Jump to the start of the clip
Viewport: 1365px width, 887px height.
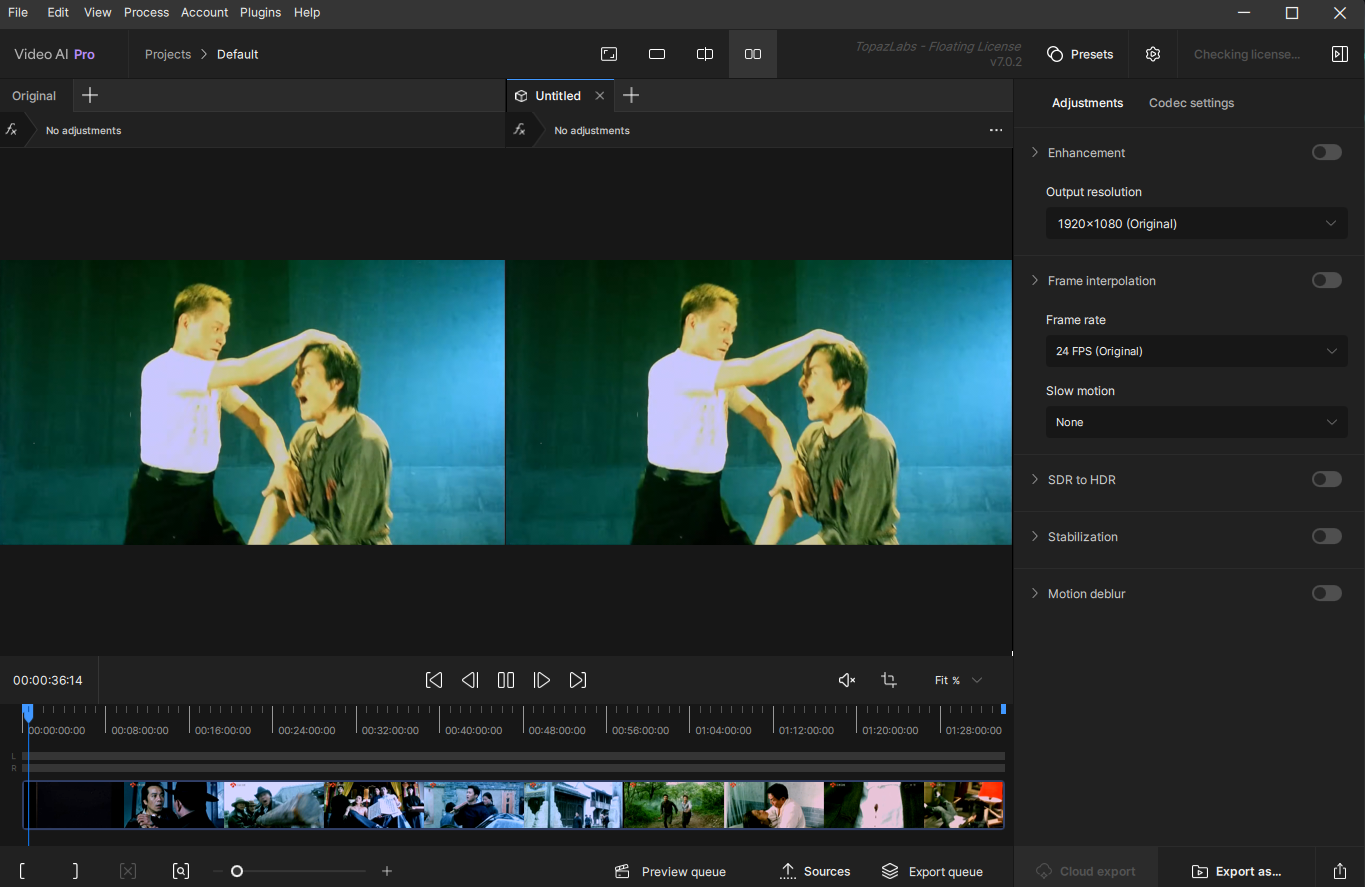click(x=434, y=680)
